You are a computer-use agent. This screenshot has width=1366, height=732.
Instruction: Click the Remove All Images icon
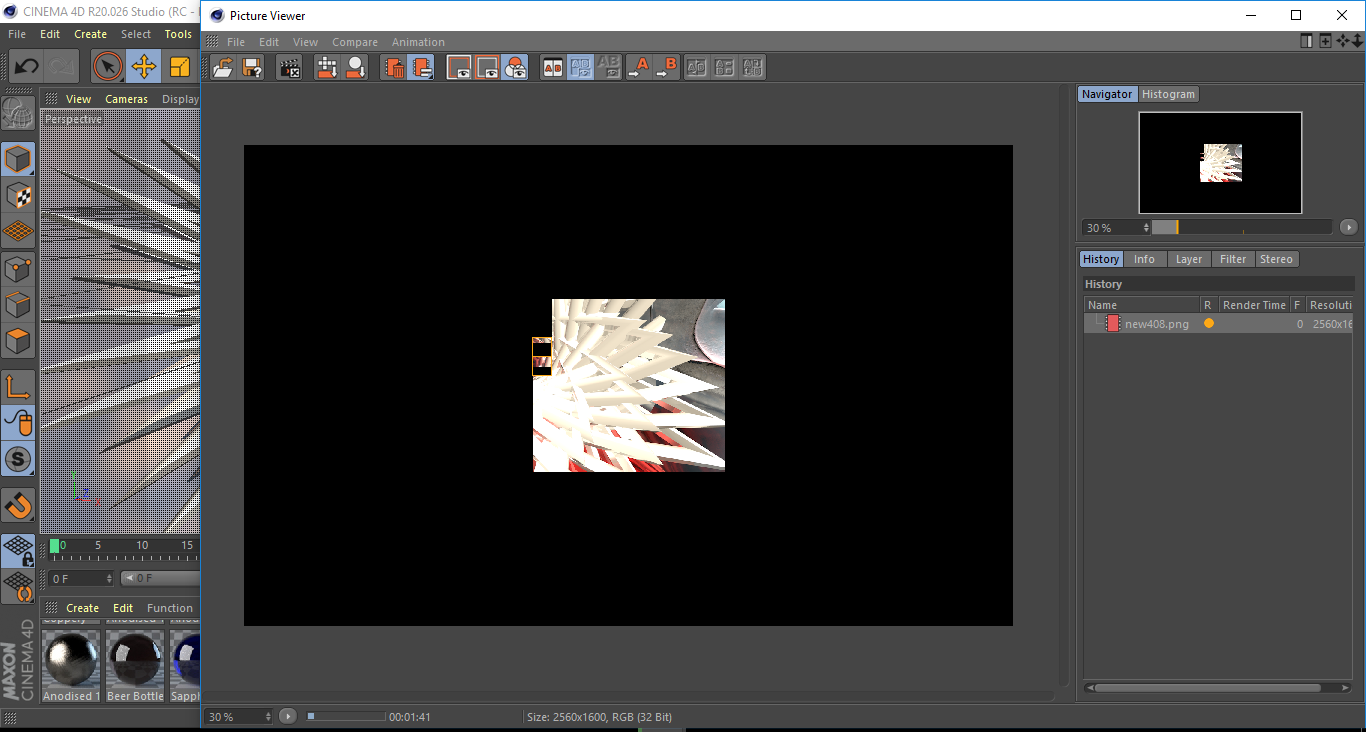click(421, 67)
